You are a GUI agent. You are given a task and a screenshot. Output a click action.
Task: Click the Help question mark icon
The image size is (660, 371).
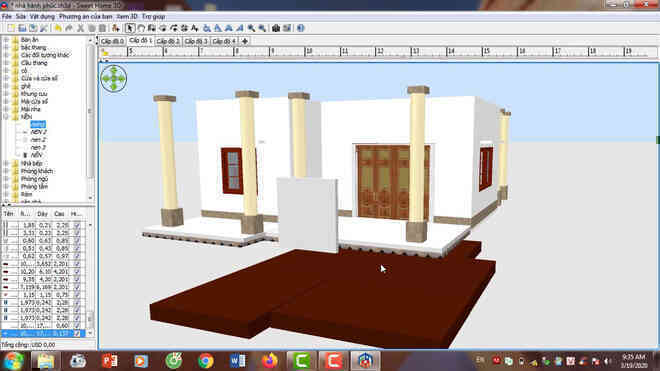coord(301,28)
